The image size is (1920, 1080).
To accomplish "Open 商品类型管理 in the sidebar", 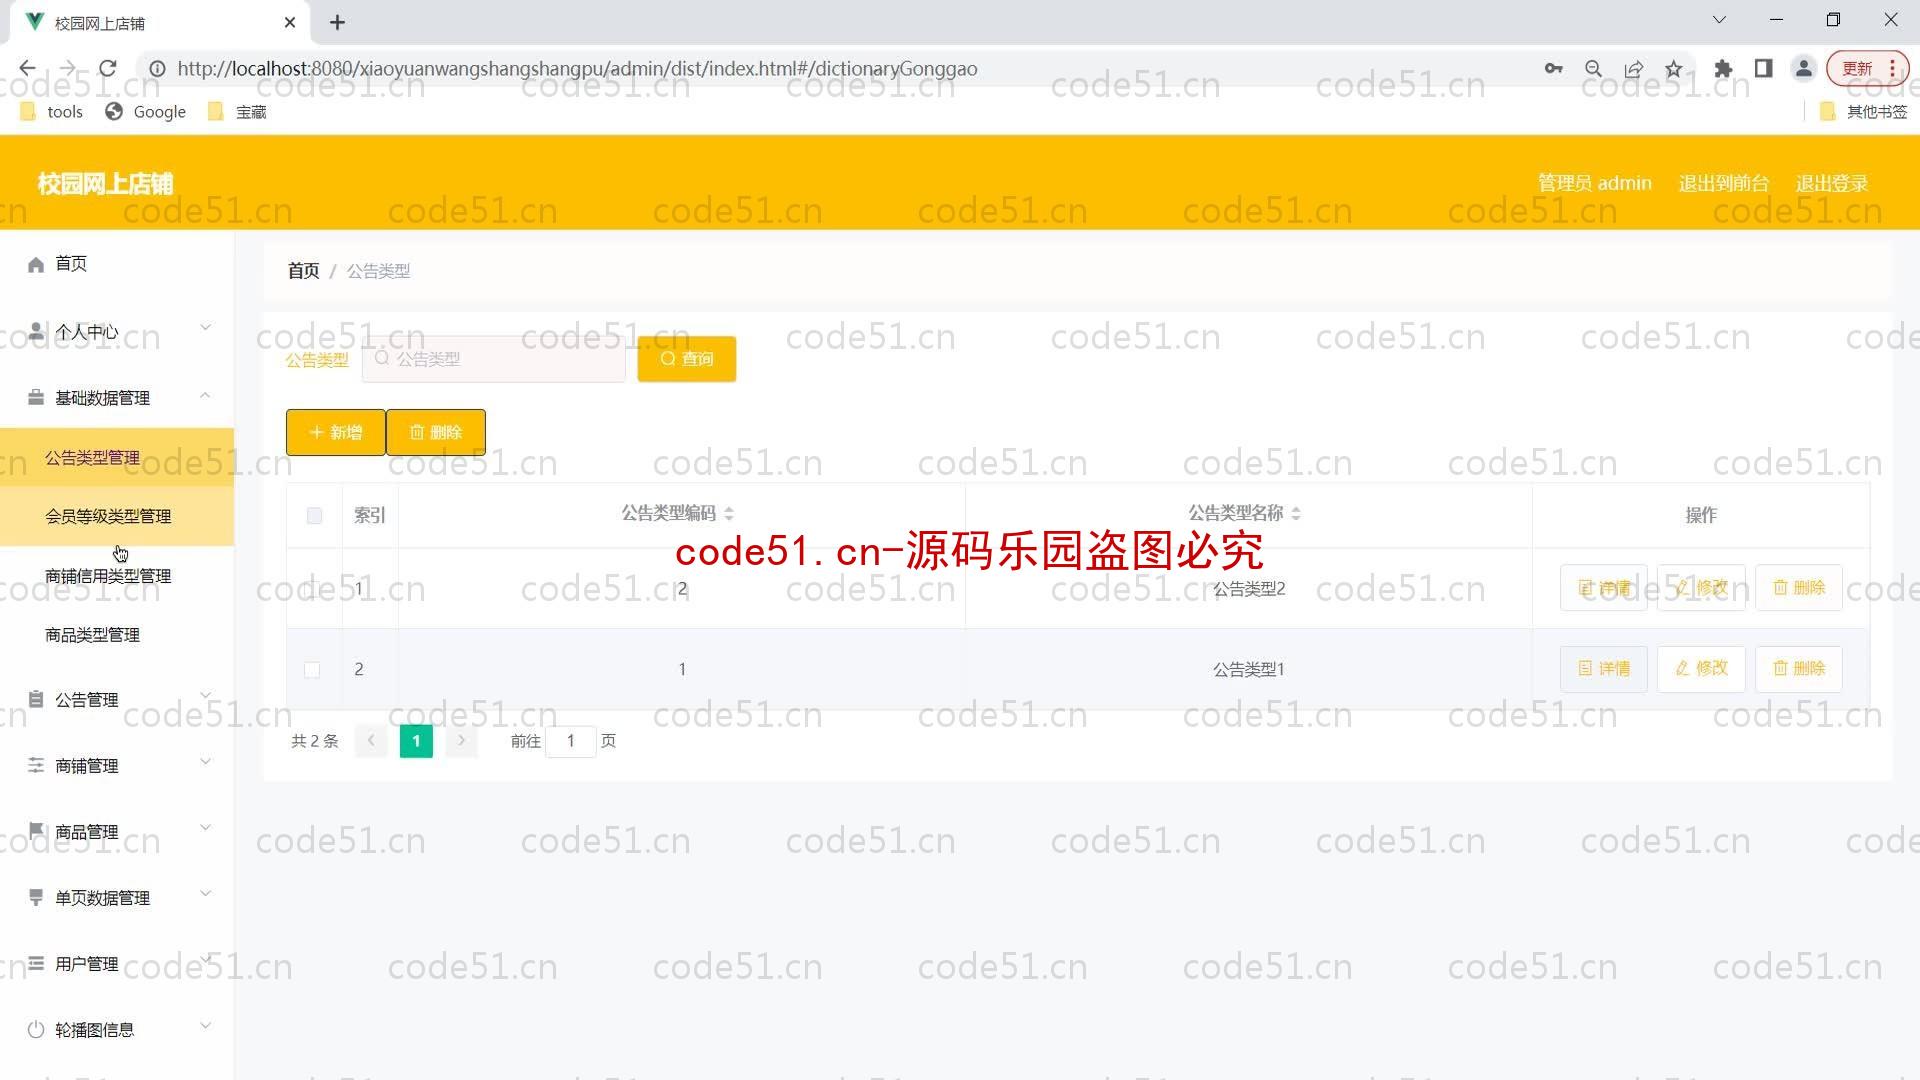I will (x=117, y=635).
